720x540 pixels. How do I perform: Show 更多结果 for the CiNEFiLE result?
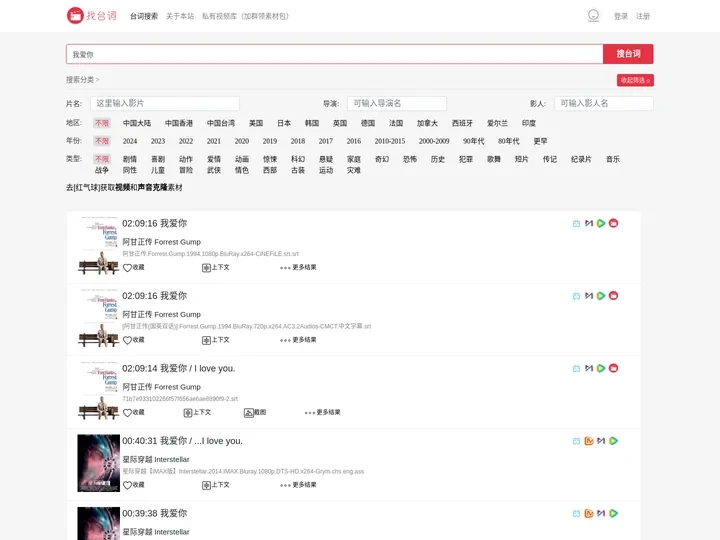tap(298, 267)
